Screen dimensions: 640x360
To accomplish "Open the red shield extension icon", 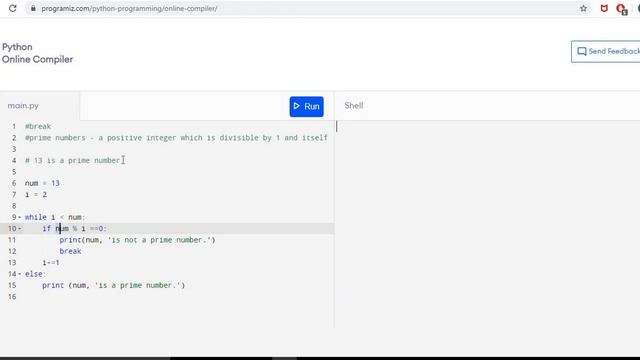I will click(x=604, y=8).
